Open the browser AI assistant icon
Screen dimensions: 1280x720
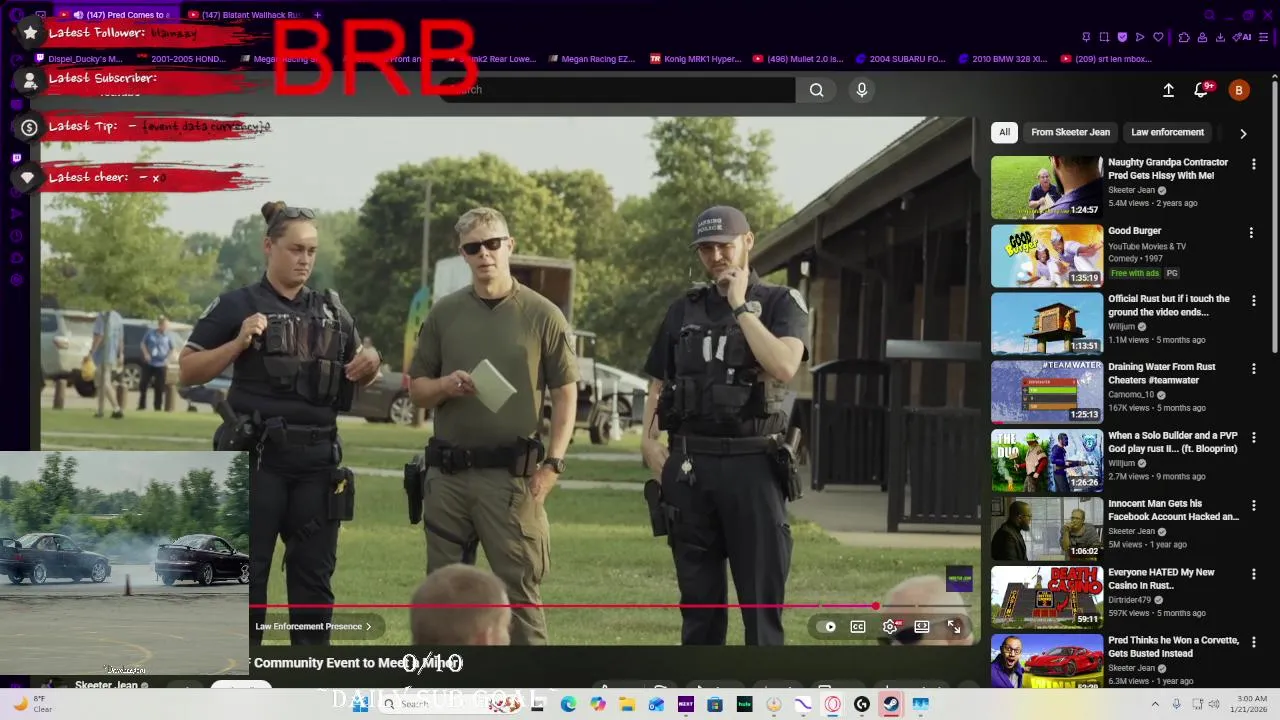[1243, 37]
